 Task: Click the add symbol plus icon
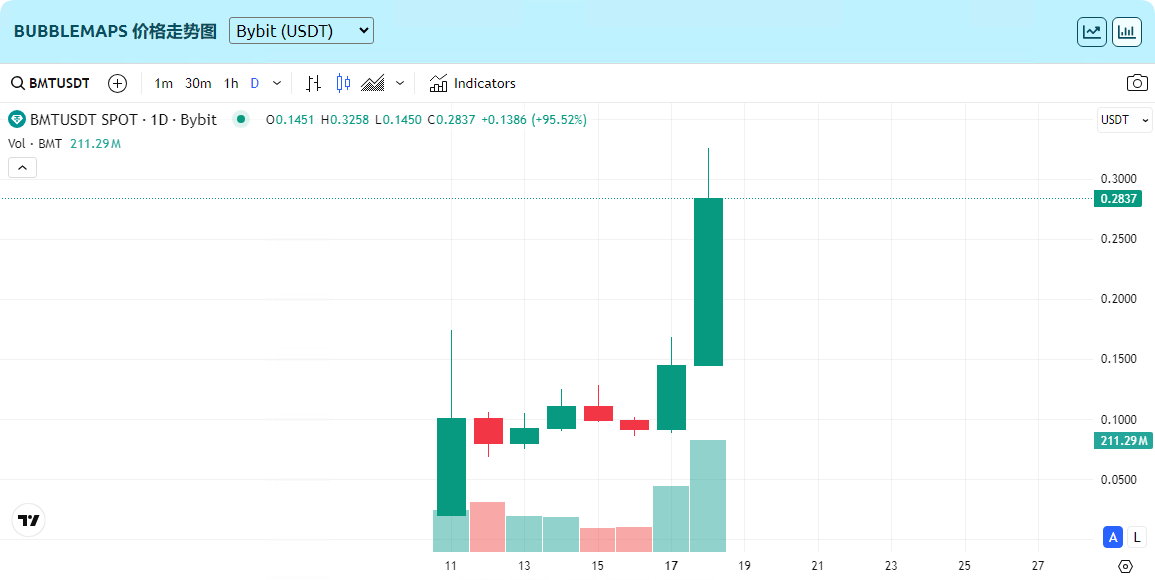tap(117, 83)
